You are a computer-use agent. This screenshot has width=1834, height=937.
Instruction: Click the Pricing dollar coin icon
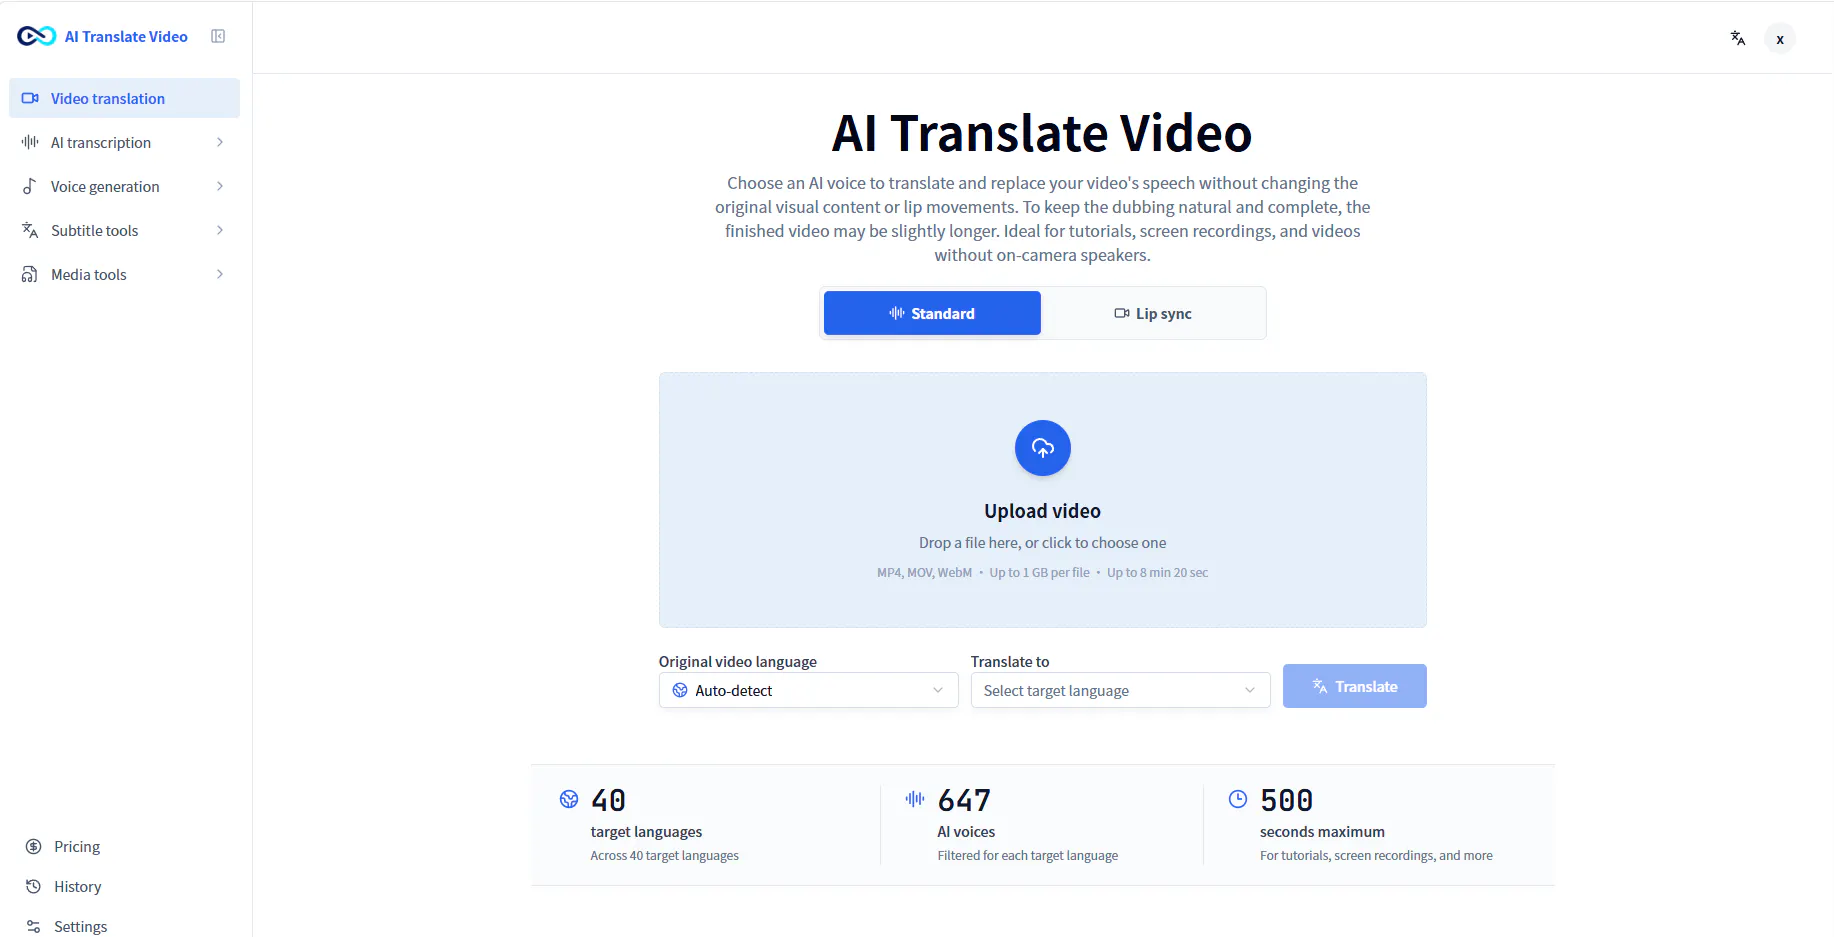[33, 846]
